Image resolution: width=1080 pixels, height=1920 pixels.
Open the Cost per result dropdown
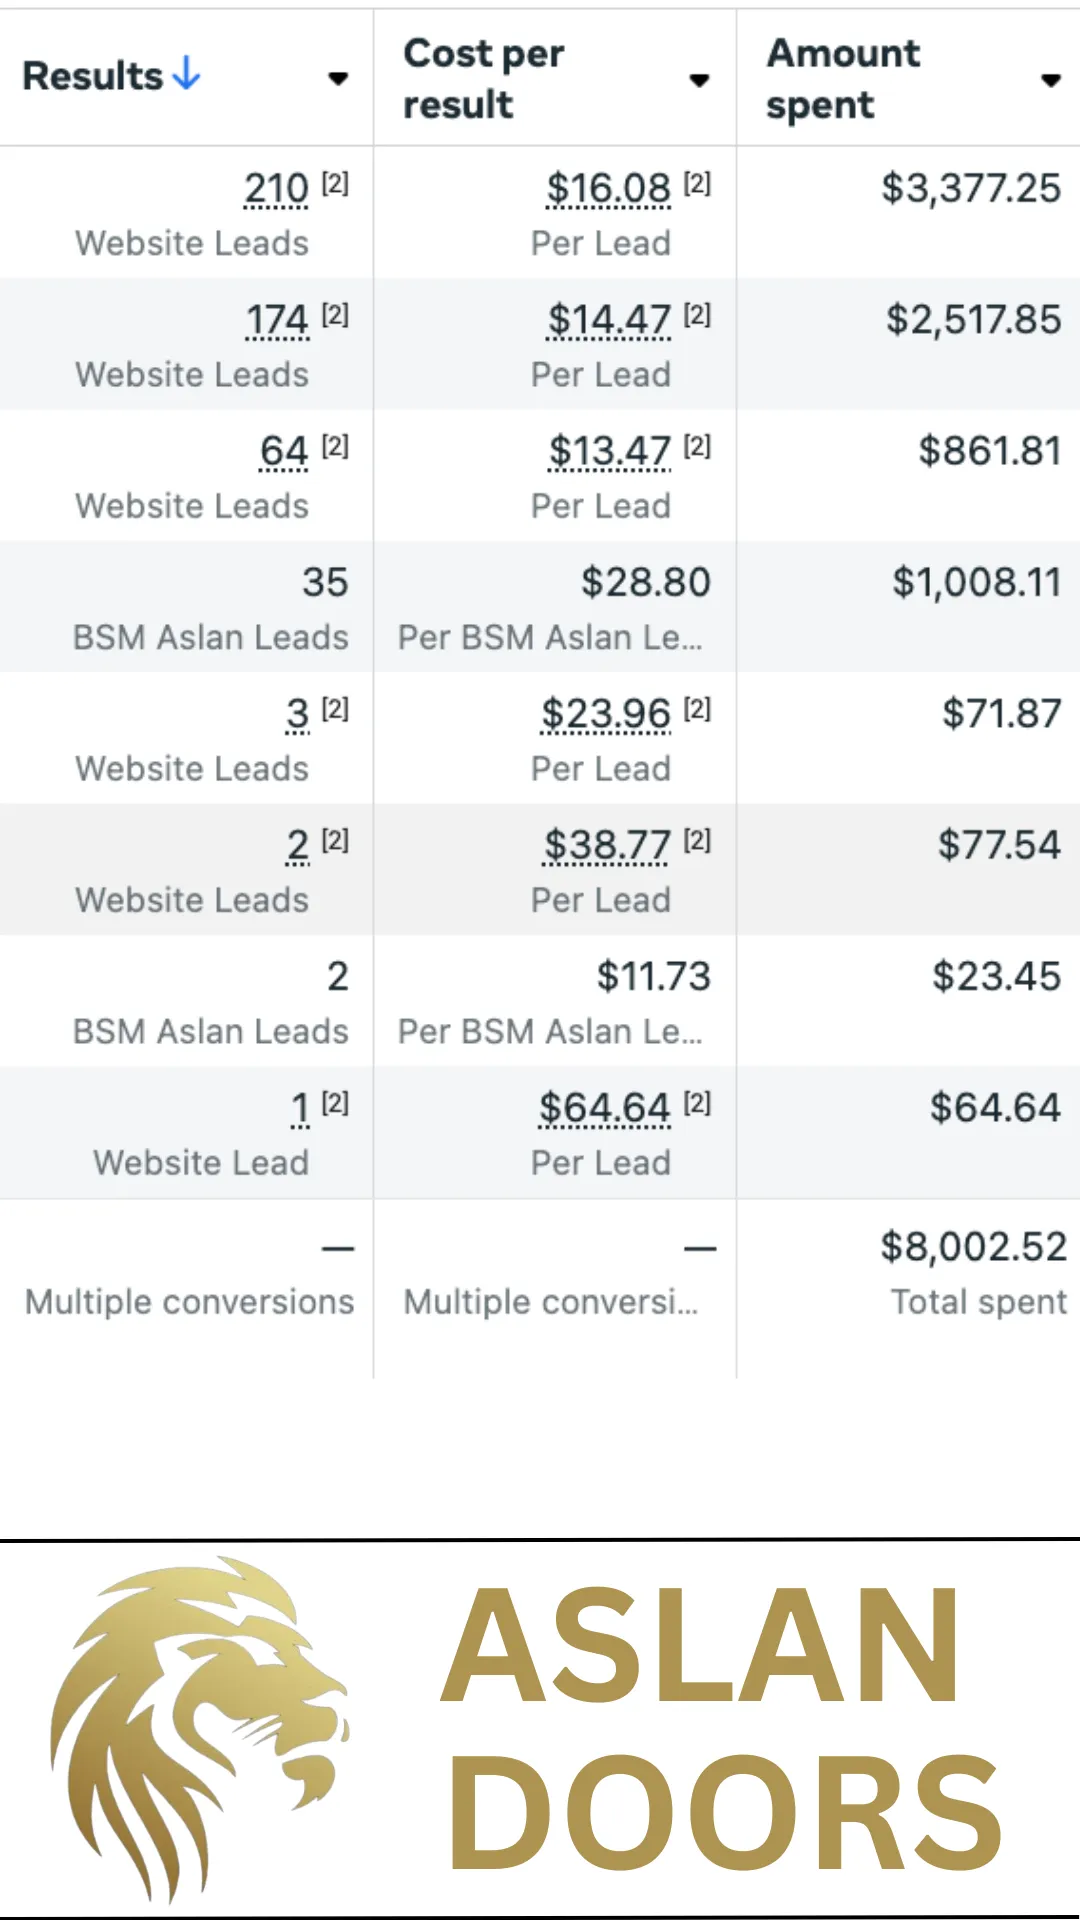[699, 80]
